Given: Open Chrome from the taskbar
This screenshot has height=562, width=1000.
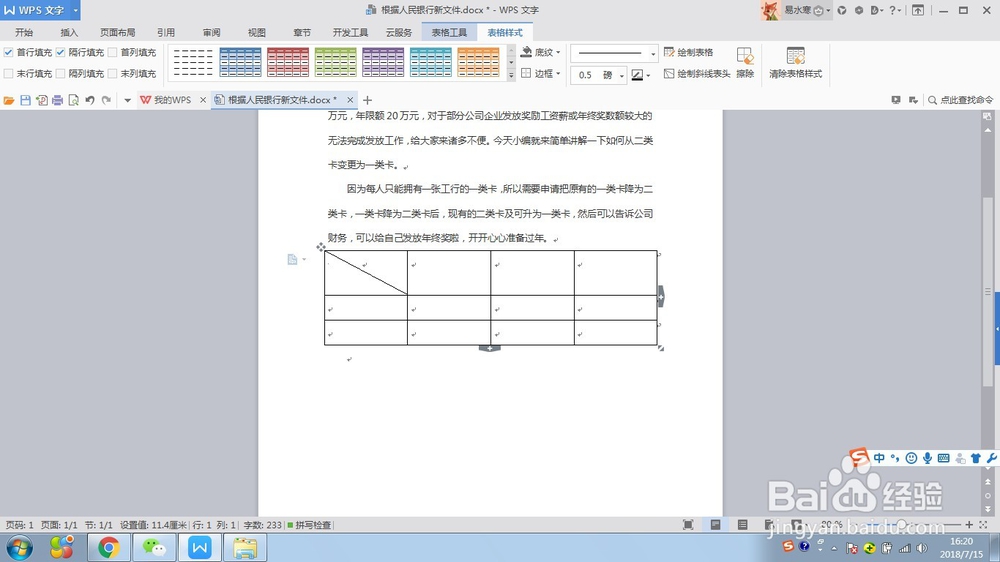Looking at the screenshot, I should click(108, 547).
